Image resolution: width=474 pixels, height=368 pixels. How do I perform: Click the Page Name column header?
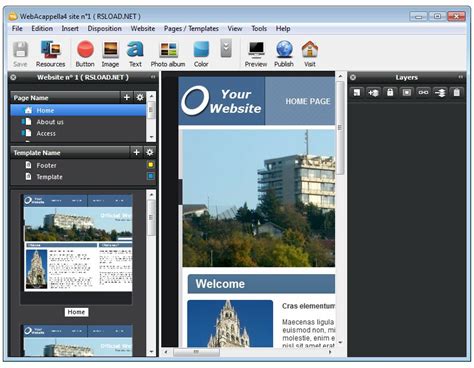(x=65, y=97)
